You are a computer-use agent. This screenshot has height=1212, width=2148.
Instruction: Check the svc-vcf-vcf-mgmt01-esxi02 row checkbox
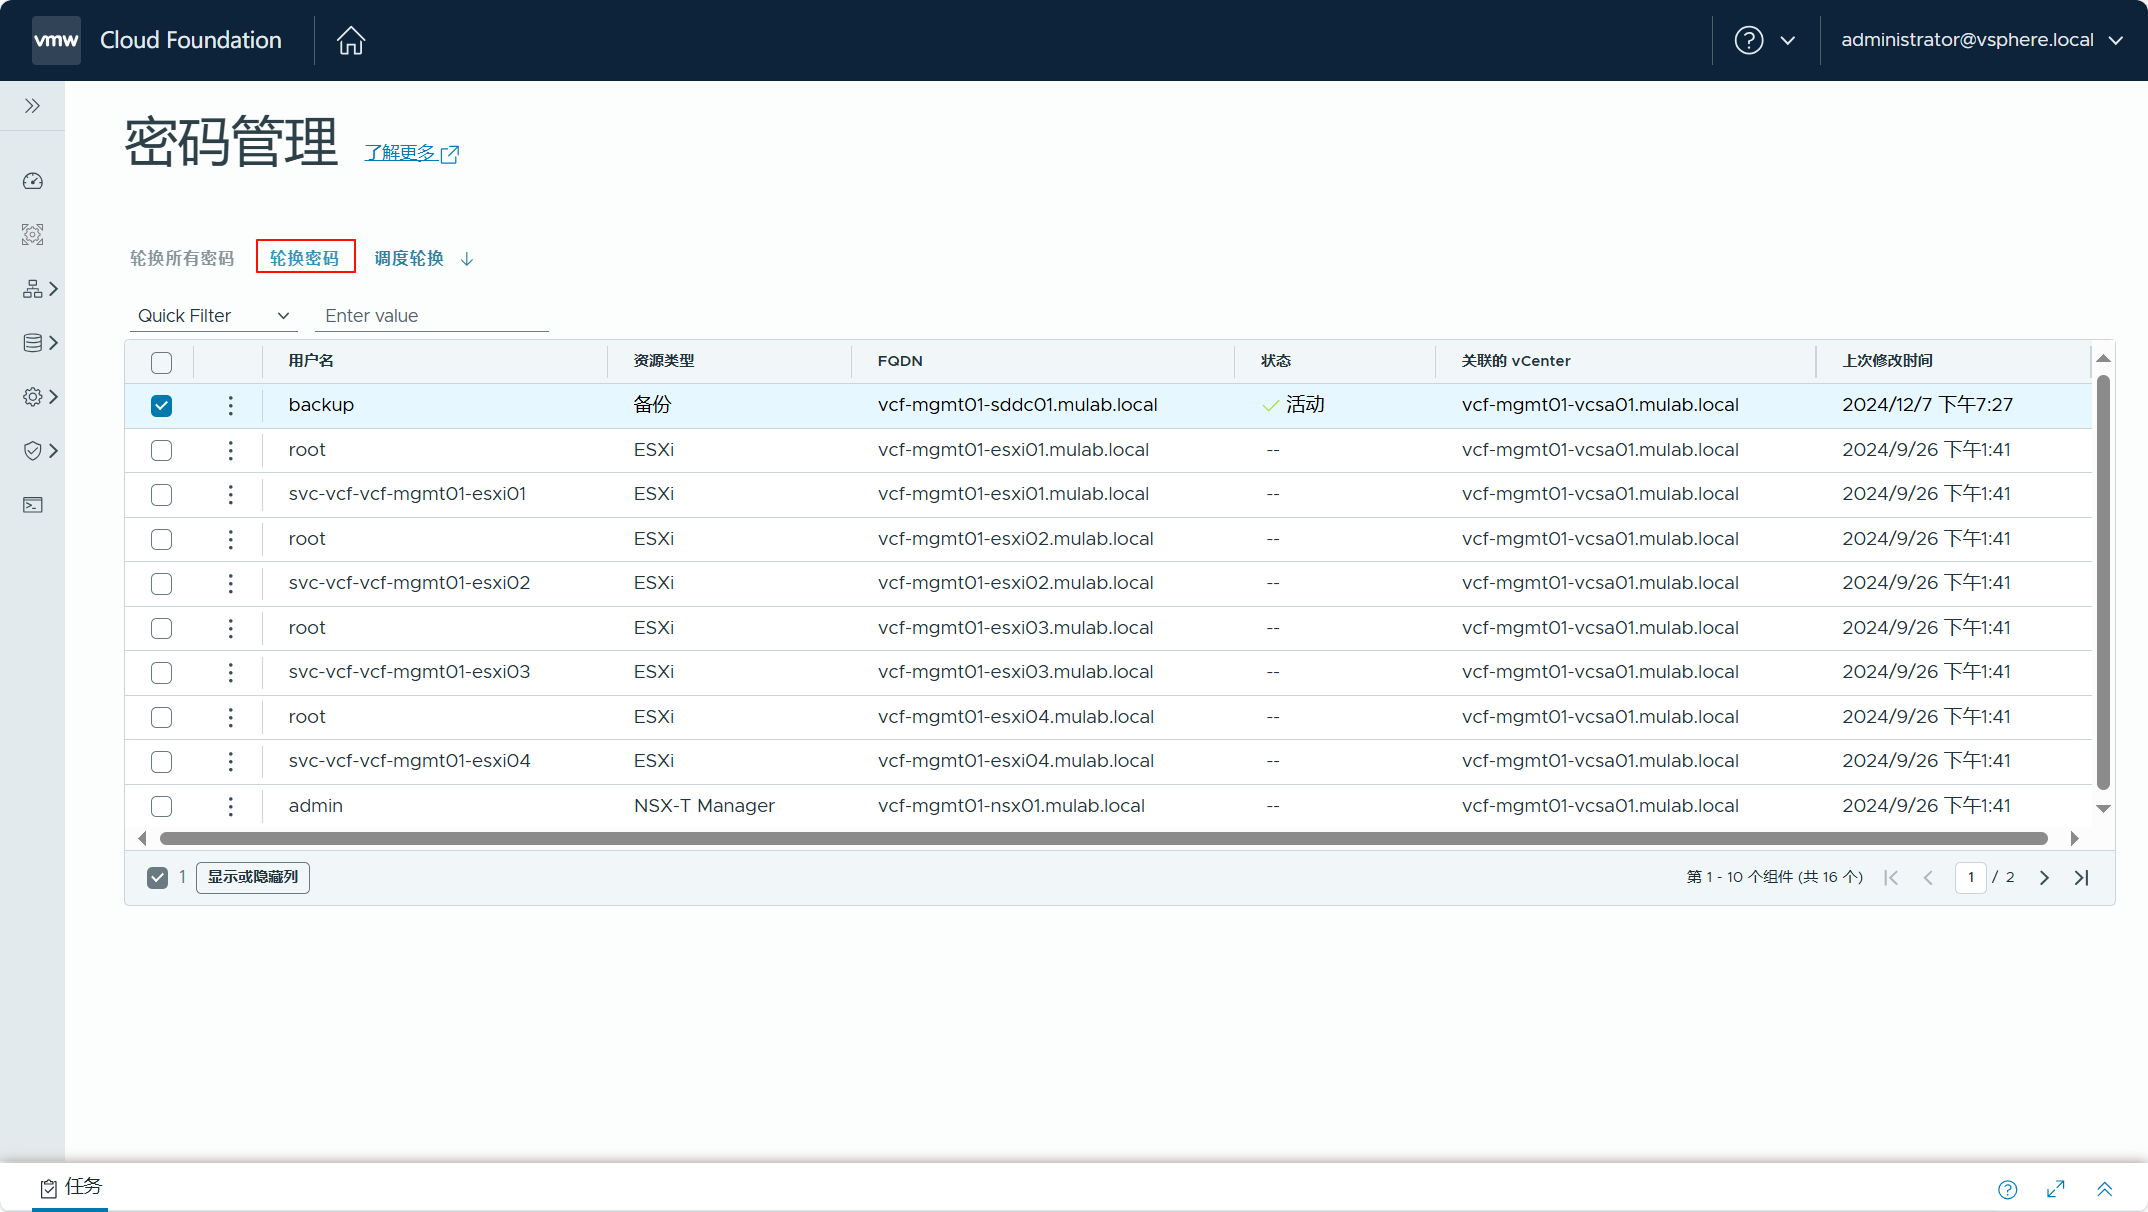tap(161, 583)
